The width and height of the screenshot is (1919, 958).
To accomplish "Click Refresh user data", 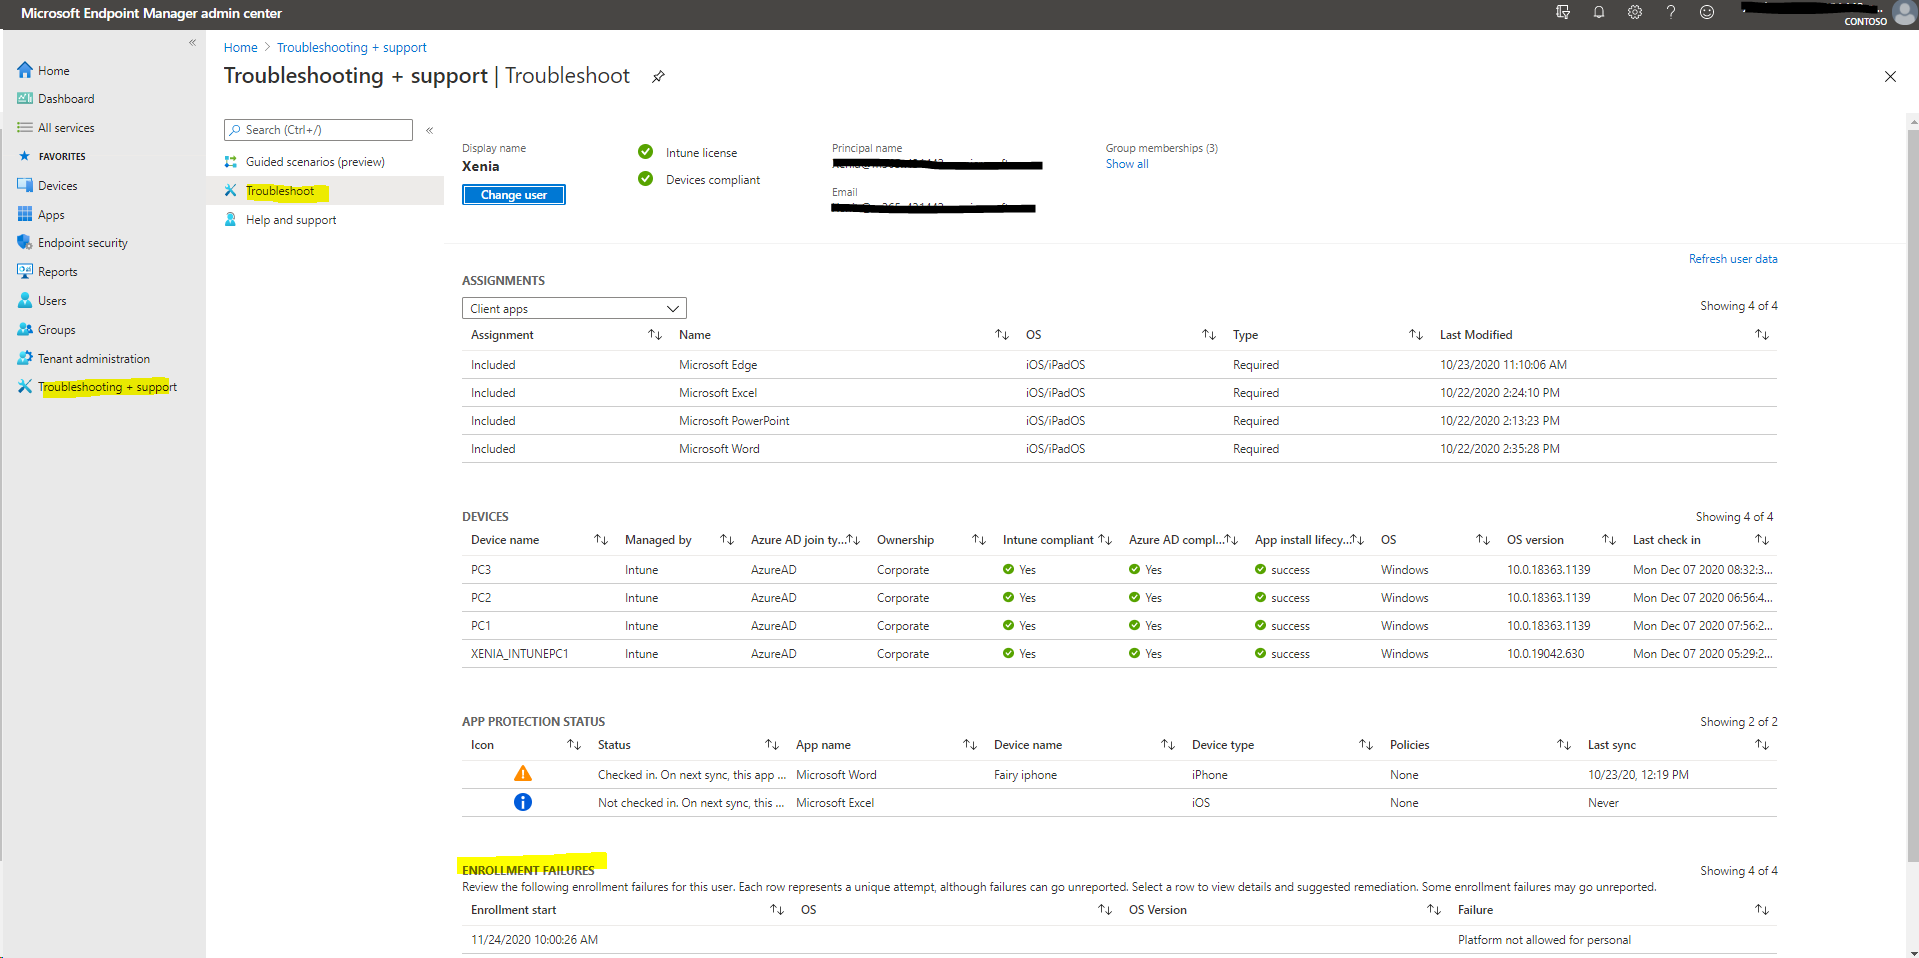I will click(x=1733, y=259).
